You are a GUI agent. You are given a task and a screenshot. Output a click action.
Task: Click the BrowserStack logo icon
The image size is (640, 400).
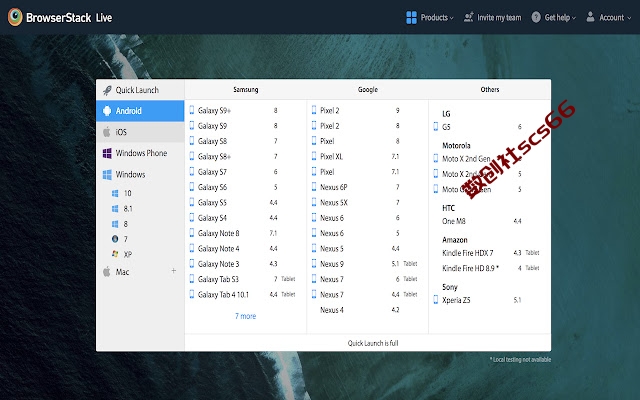pyautogui.click(x=15, y=17)
